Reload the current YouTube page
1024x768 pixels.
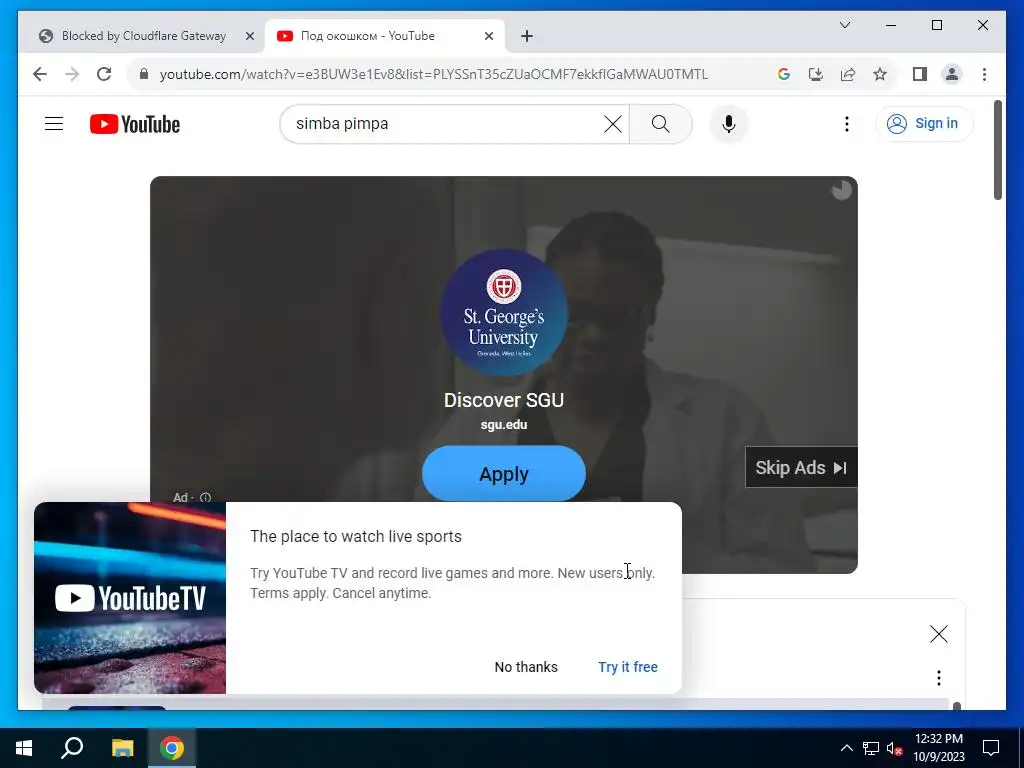[x=104, y=74]
